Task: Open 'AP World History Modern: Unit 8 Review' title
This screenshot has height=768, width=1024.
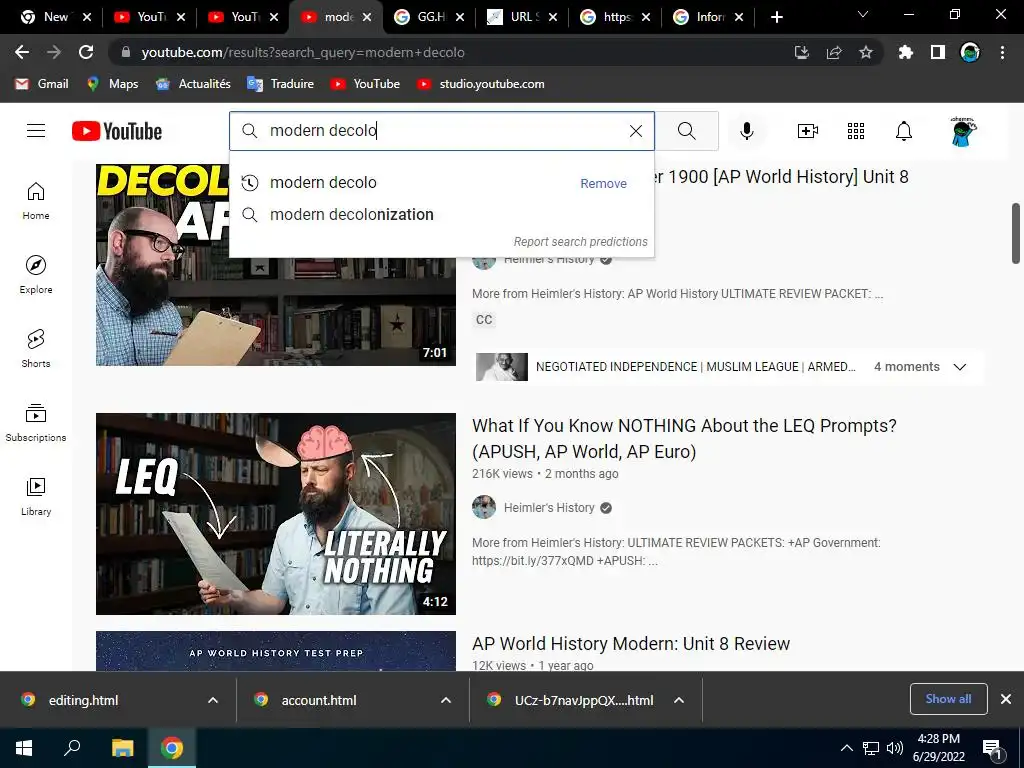Action: 631,643
